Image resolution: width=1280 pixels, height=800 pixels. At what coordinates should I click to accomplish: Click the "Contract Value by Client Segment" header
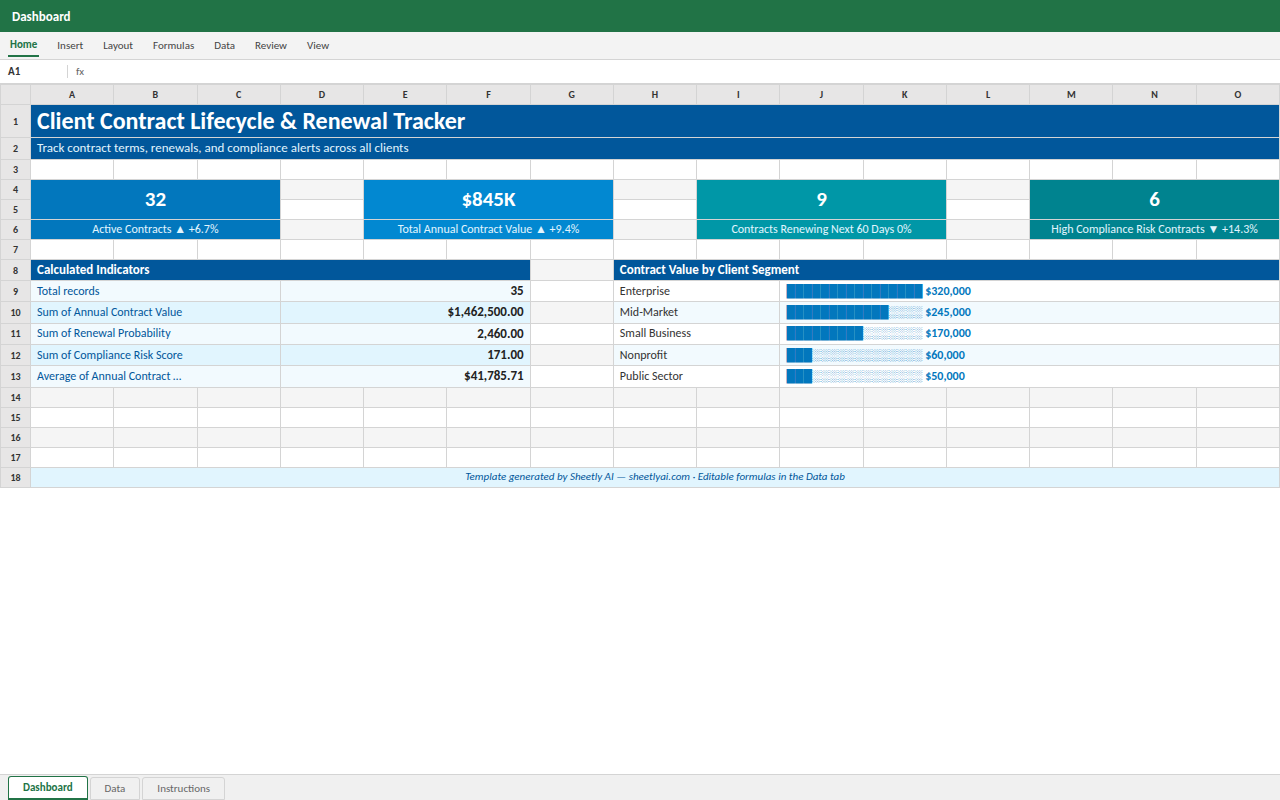tap(947, 270)
